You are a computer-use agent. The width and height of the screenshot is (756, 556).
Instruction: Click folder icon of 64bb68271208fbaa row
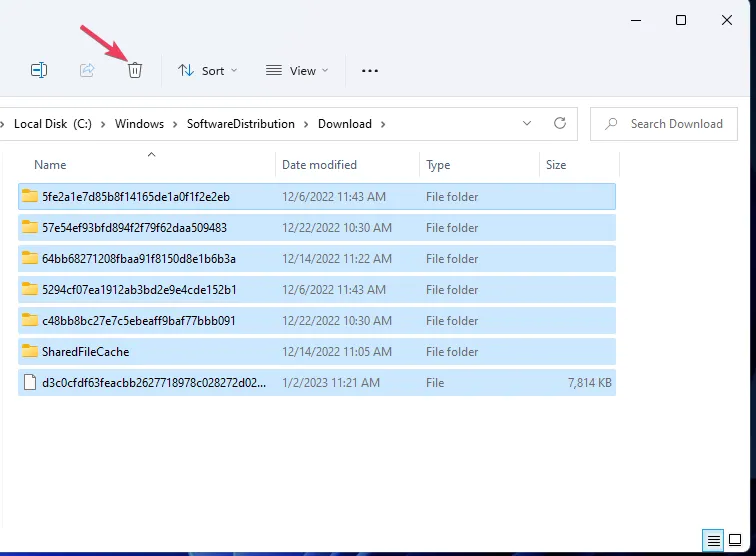30,258
